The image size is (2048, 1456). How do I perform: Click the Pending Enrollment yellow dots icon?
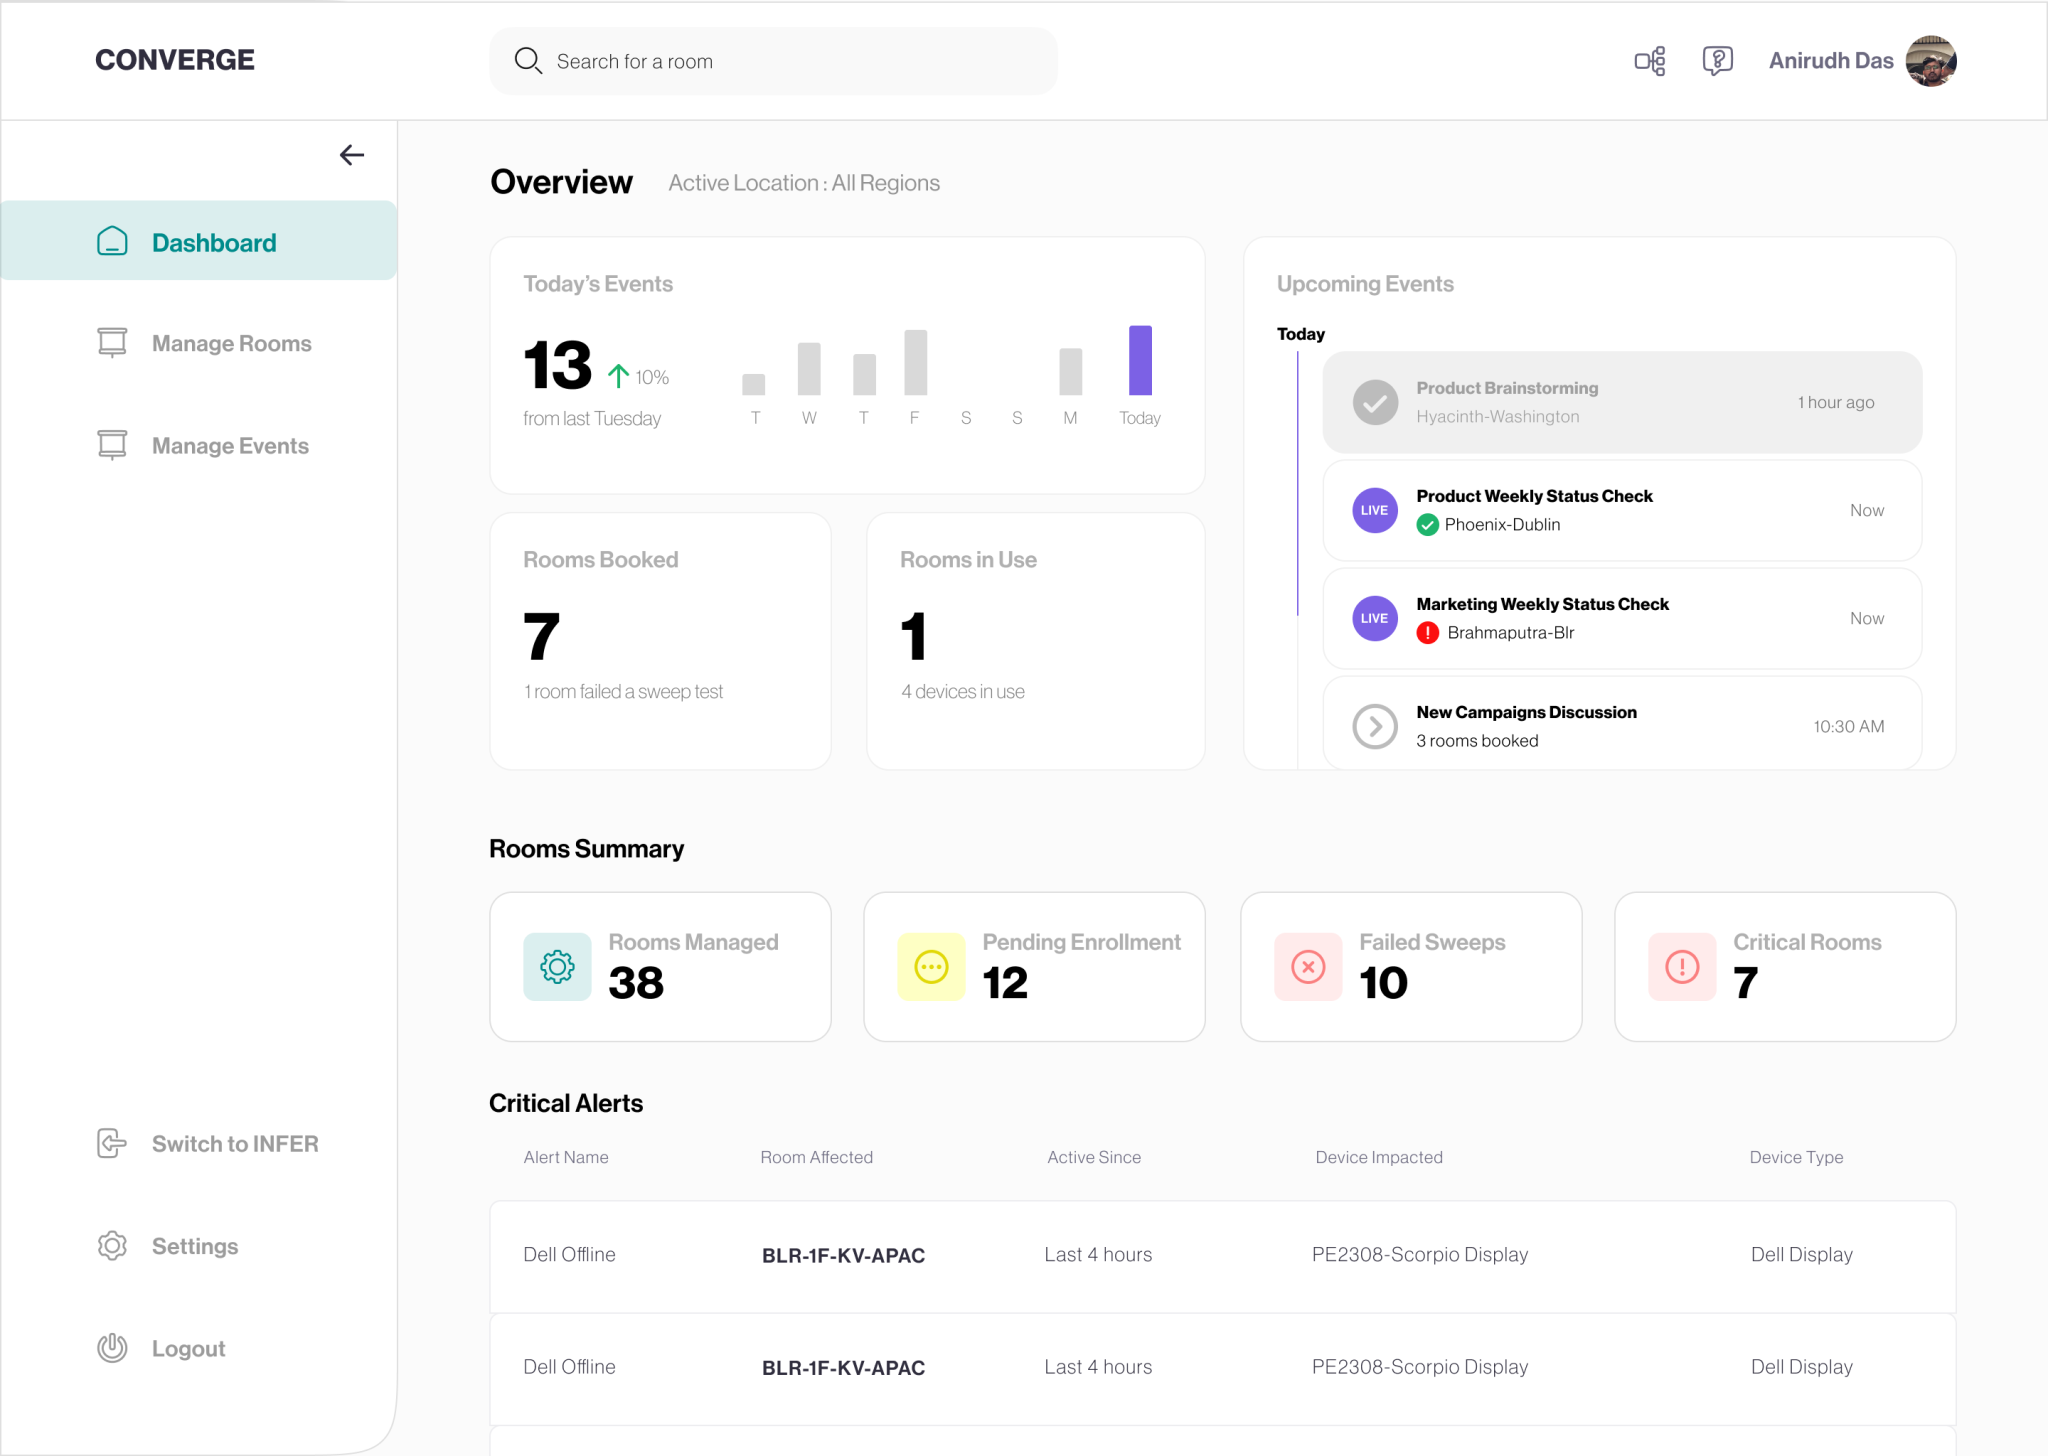coord(931,966)
